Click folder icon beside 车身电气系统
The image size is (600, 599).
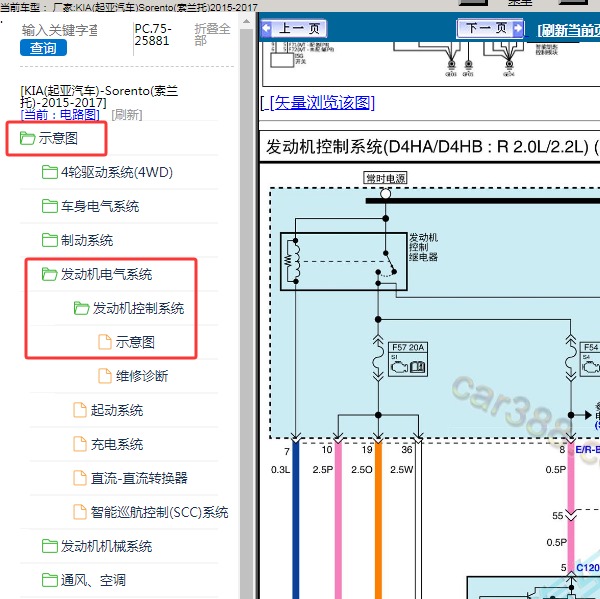[50, 206]
